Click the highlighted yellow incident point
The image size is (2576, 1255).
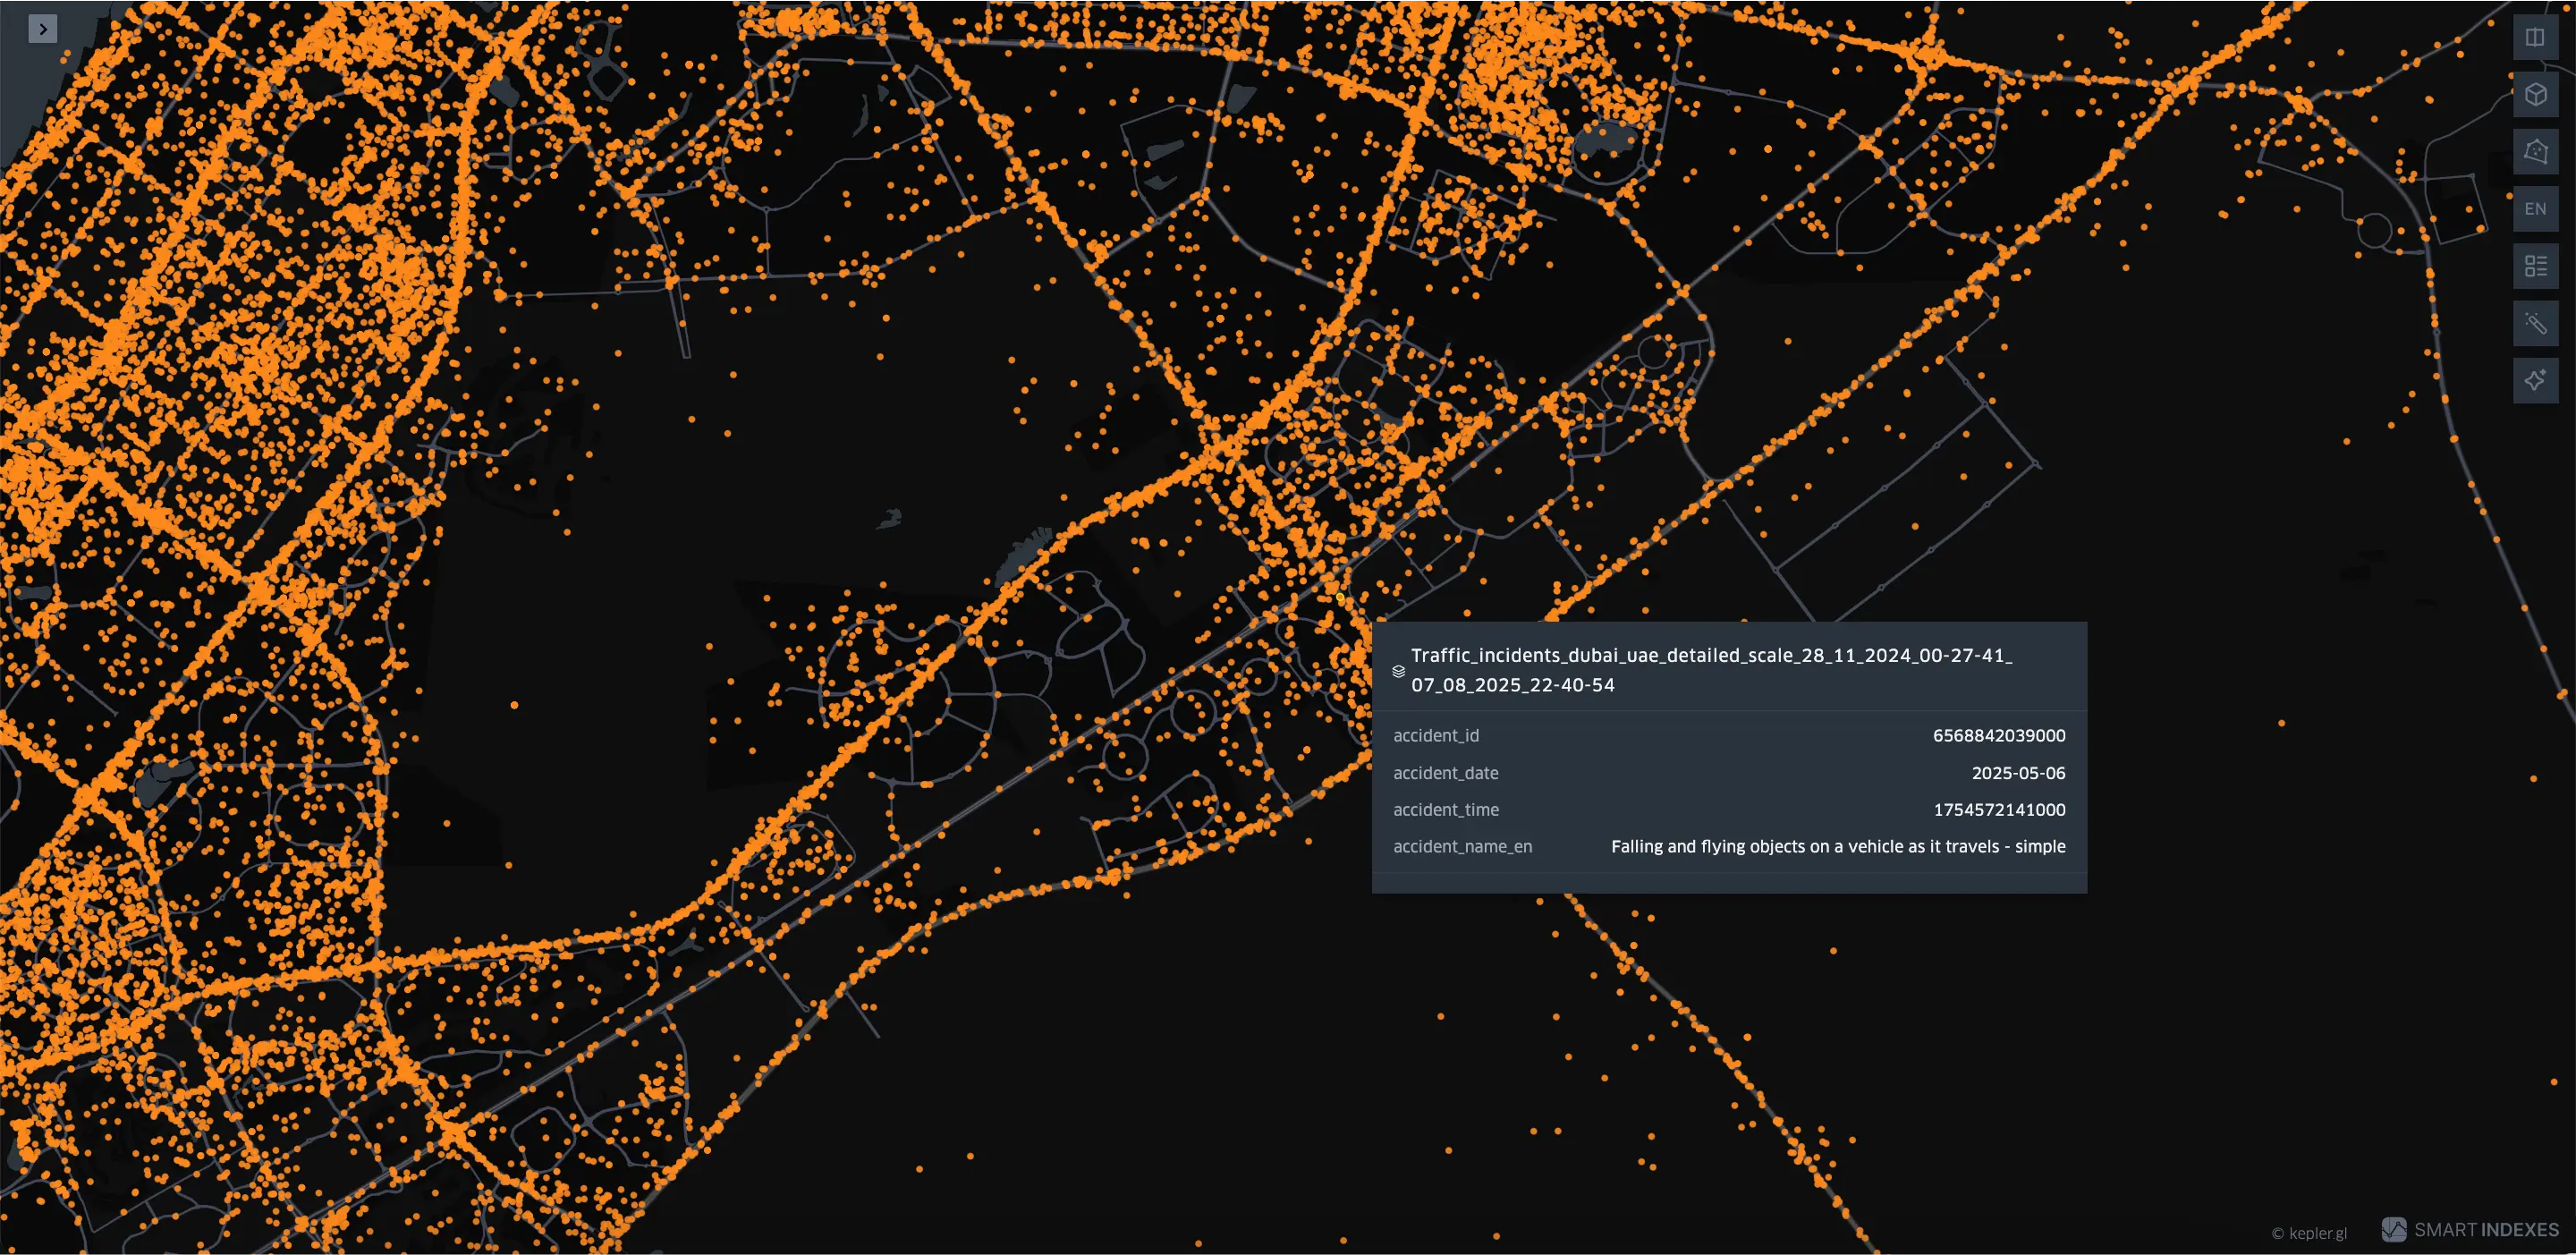(x=1340, y=598)
